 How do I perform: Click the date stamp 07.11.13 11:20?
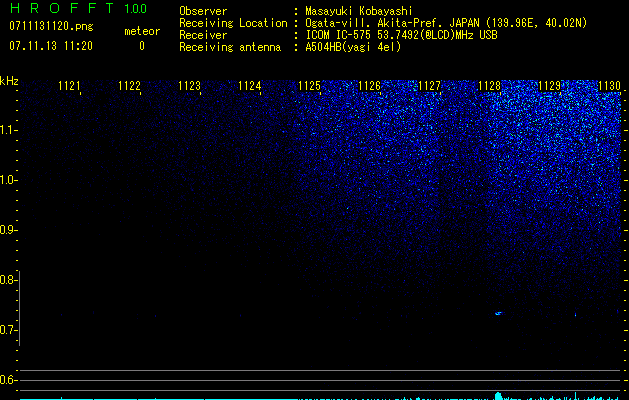click(51, 45)
